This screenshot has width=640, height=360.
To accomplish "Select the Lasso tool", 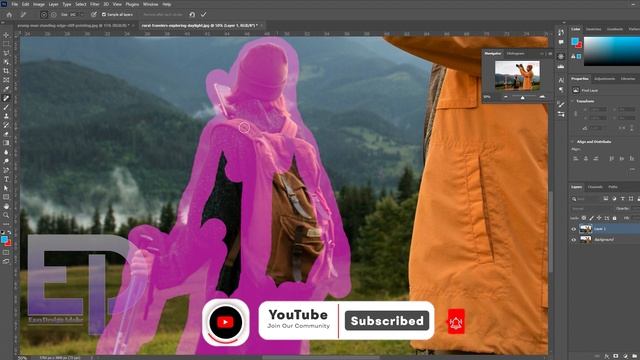I will coord(6,53).
